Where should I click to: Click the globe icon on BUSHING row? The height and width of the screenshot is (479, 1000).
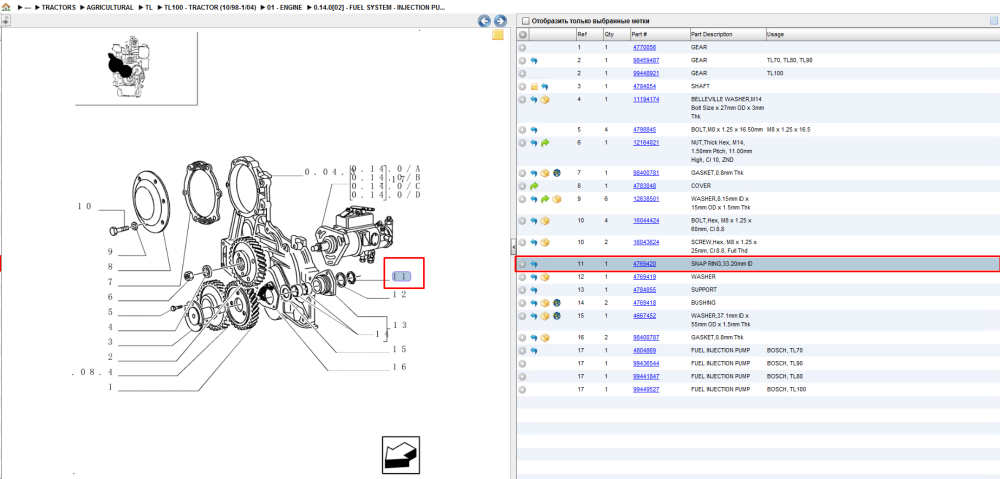tap(557, 303)
